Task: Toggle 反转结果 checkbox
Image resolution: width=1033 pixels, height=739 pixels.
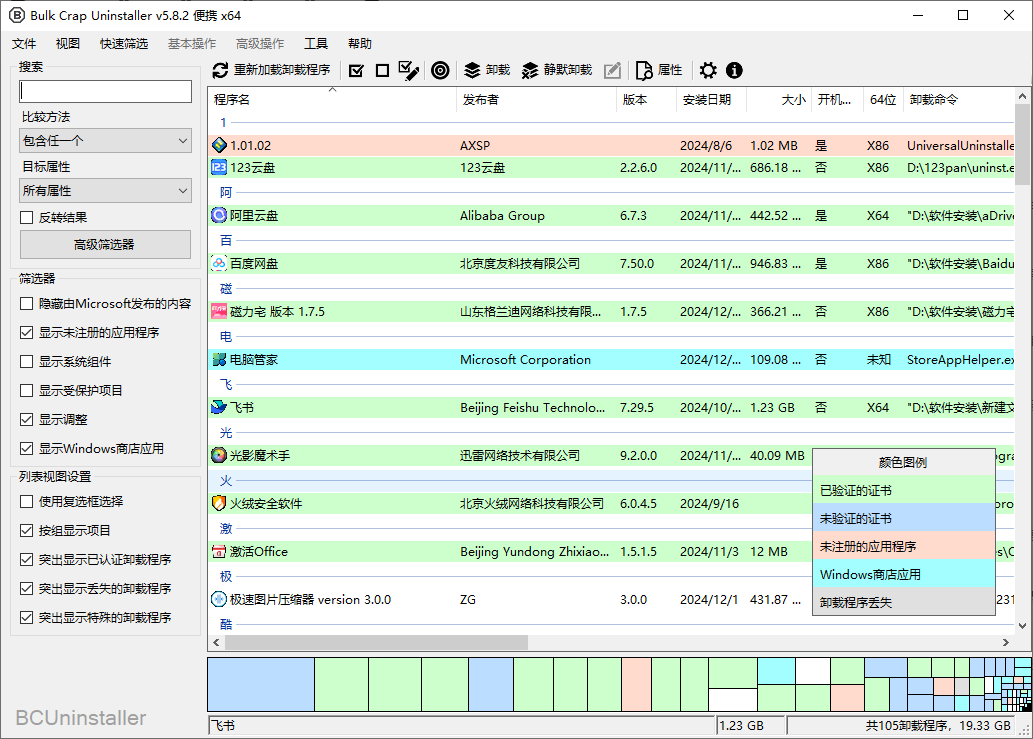Action: pos(26,217)
